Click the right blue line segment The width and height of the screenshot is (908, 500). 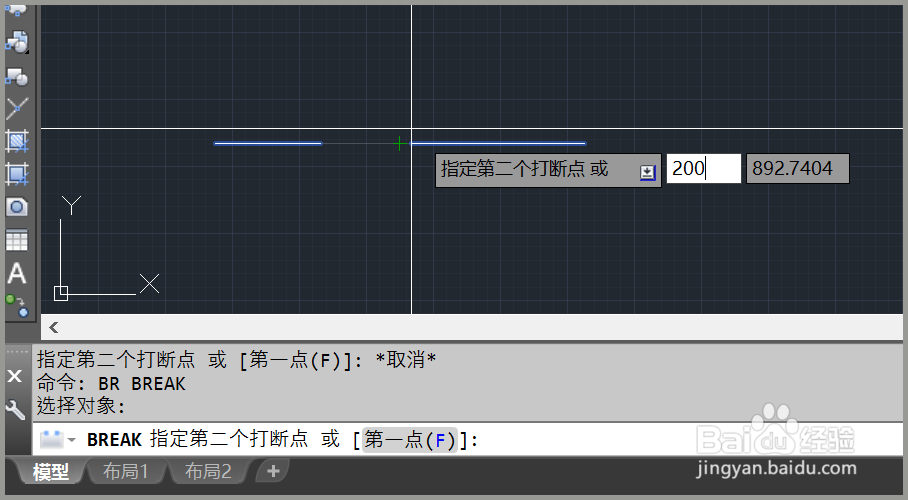click(498, 143)
